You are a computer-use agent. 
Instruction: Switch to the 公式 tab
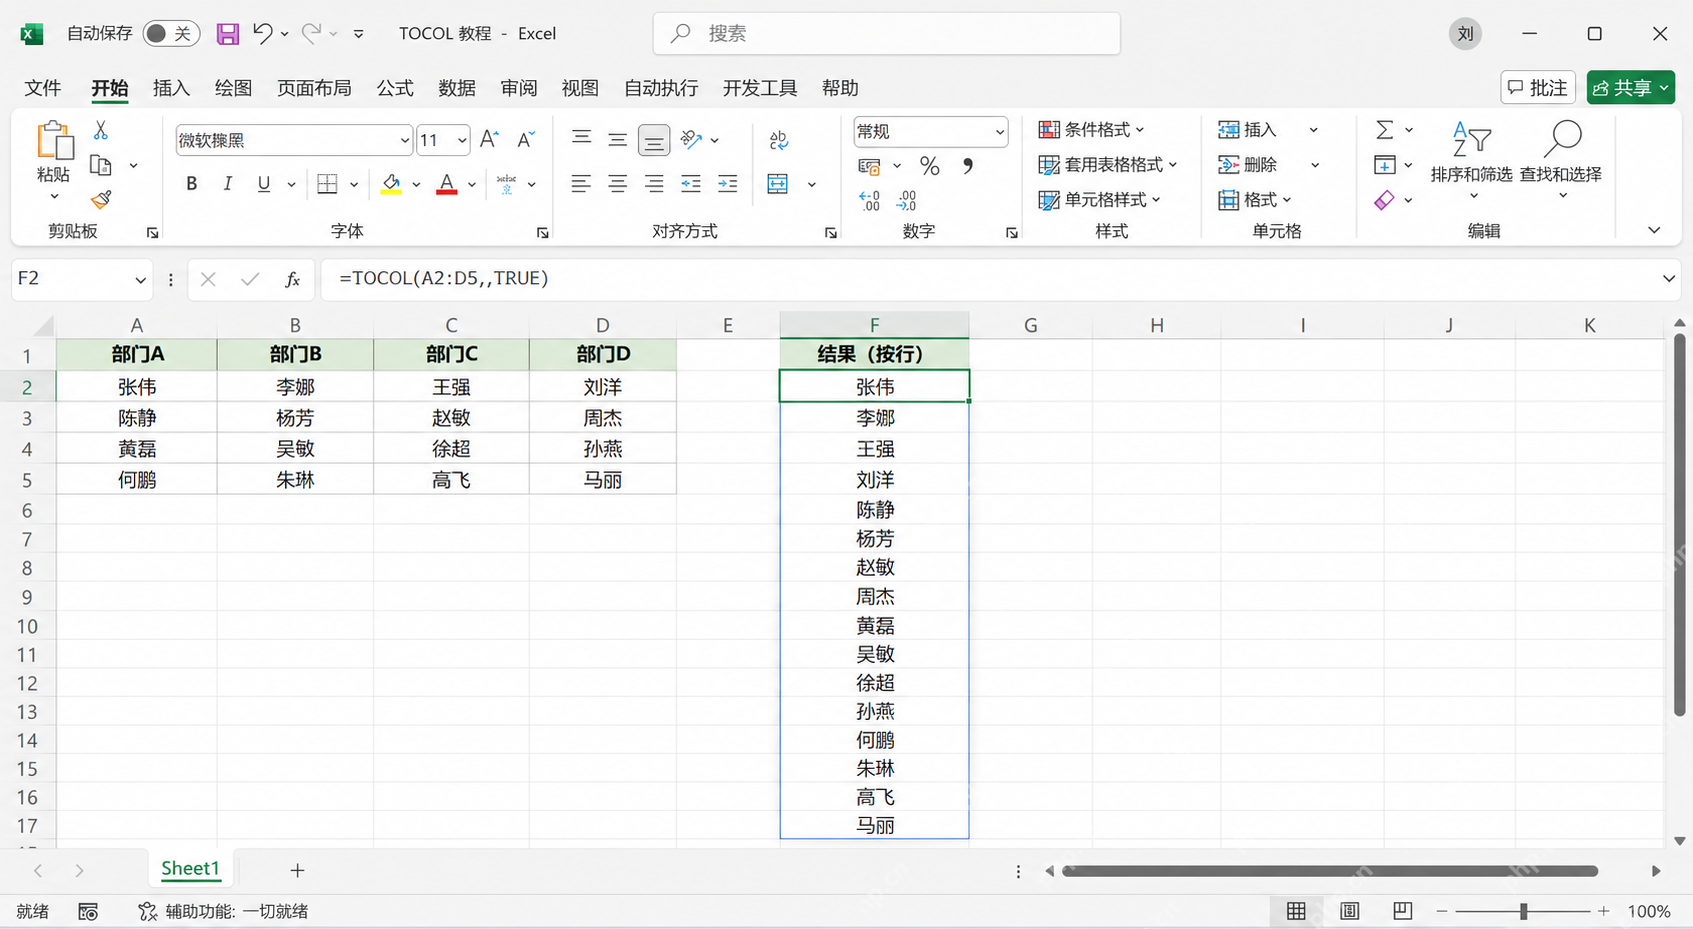click(x=395, y=88)
